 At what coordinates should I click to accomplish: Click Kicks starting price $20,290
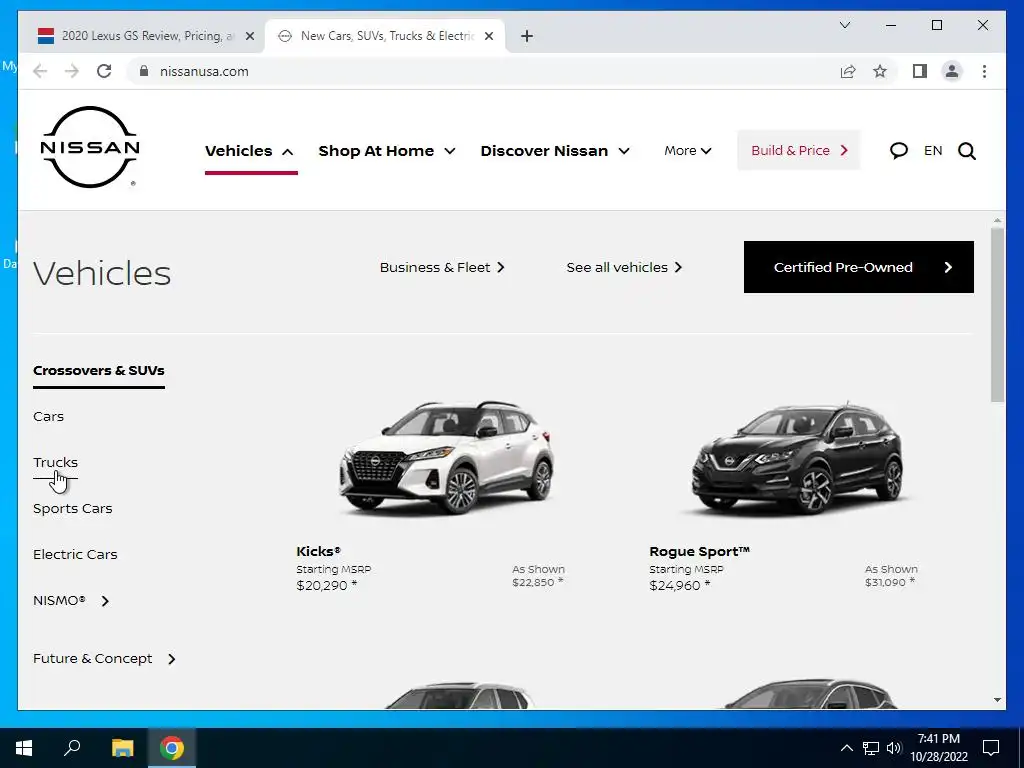[327, 585]
